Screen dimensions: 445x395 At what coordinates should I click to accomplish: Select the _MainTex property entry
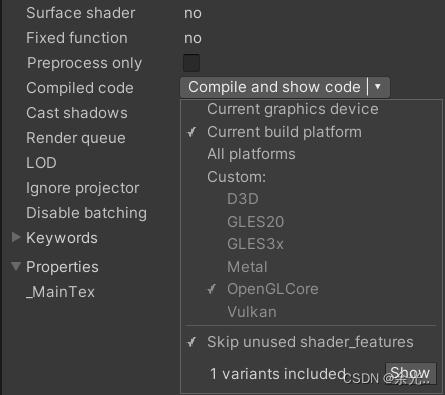point(60,292)
